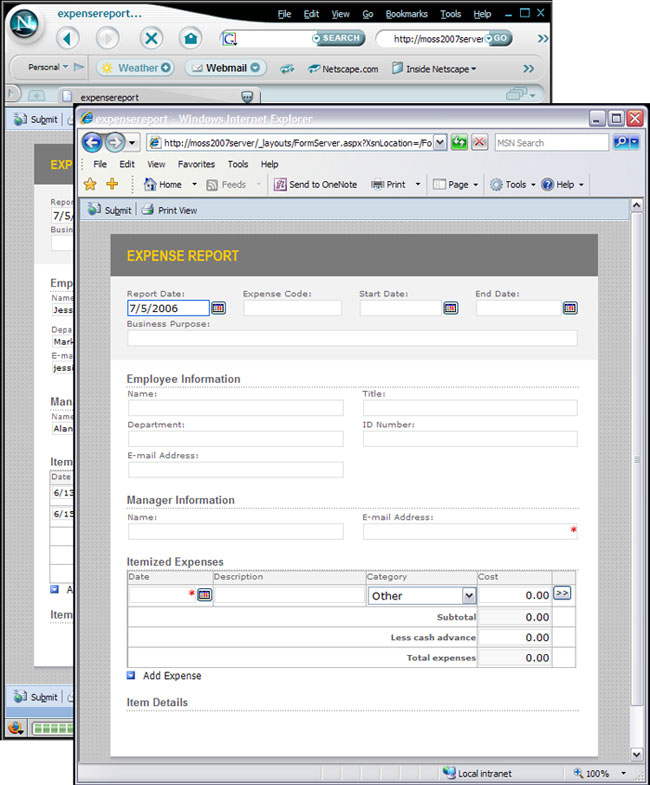Click the IE Print toolbar button

[388, 184]
